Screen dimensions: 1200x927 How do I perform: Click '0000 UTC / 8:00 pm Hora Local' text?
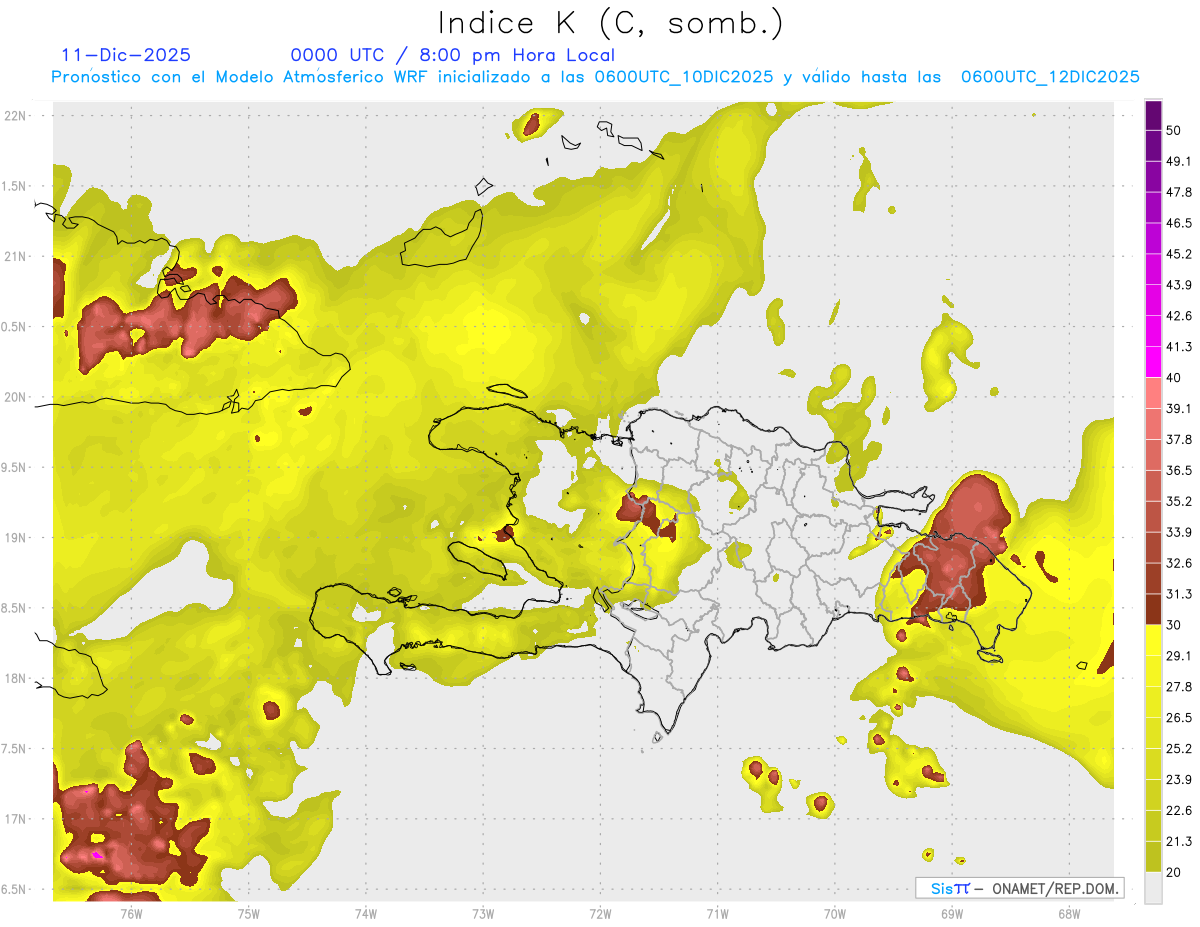coord(452,55)
